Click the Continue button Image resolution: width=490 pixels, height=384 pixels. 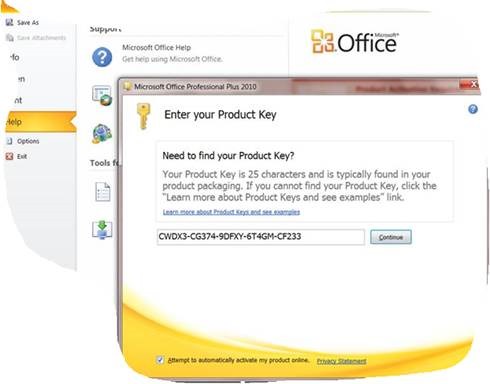(391, 237)
